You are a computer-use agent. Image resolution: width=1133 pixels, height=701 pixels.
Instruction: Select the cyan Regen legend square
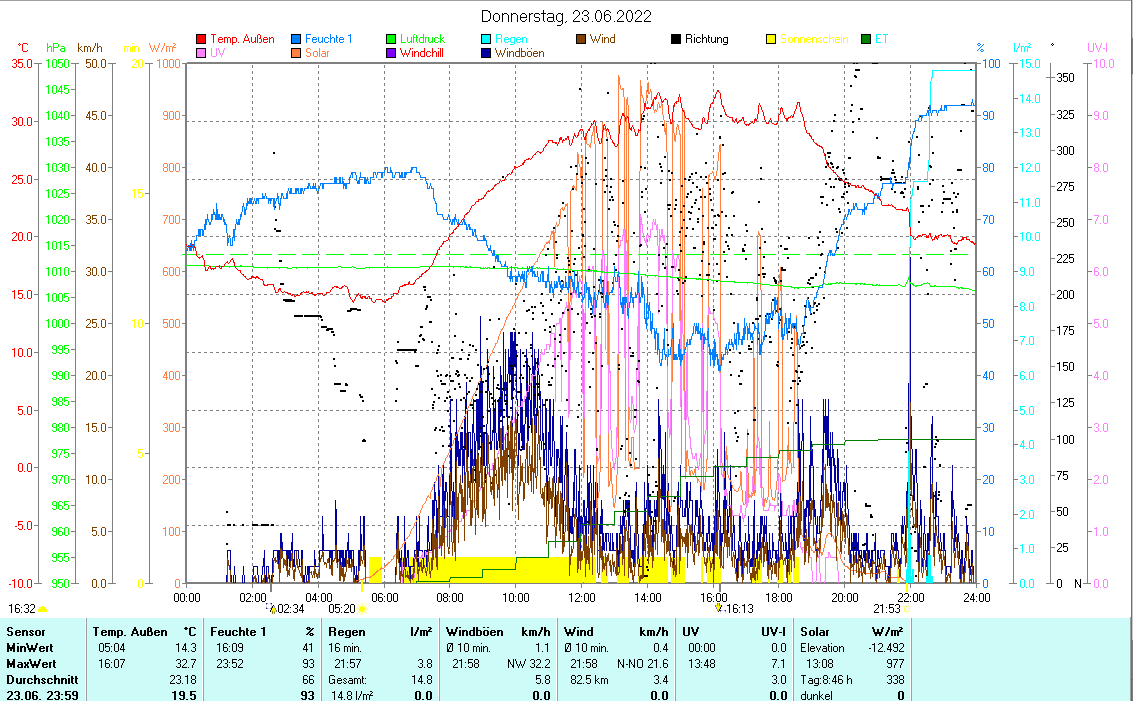(x=487, y=40)
